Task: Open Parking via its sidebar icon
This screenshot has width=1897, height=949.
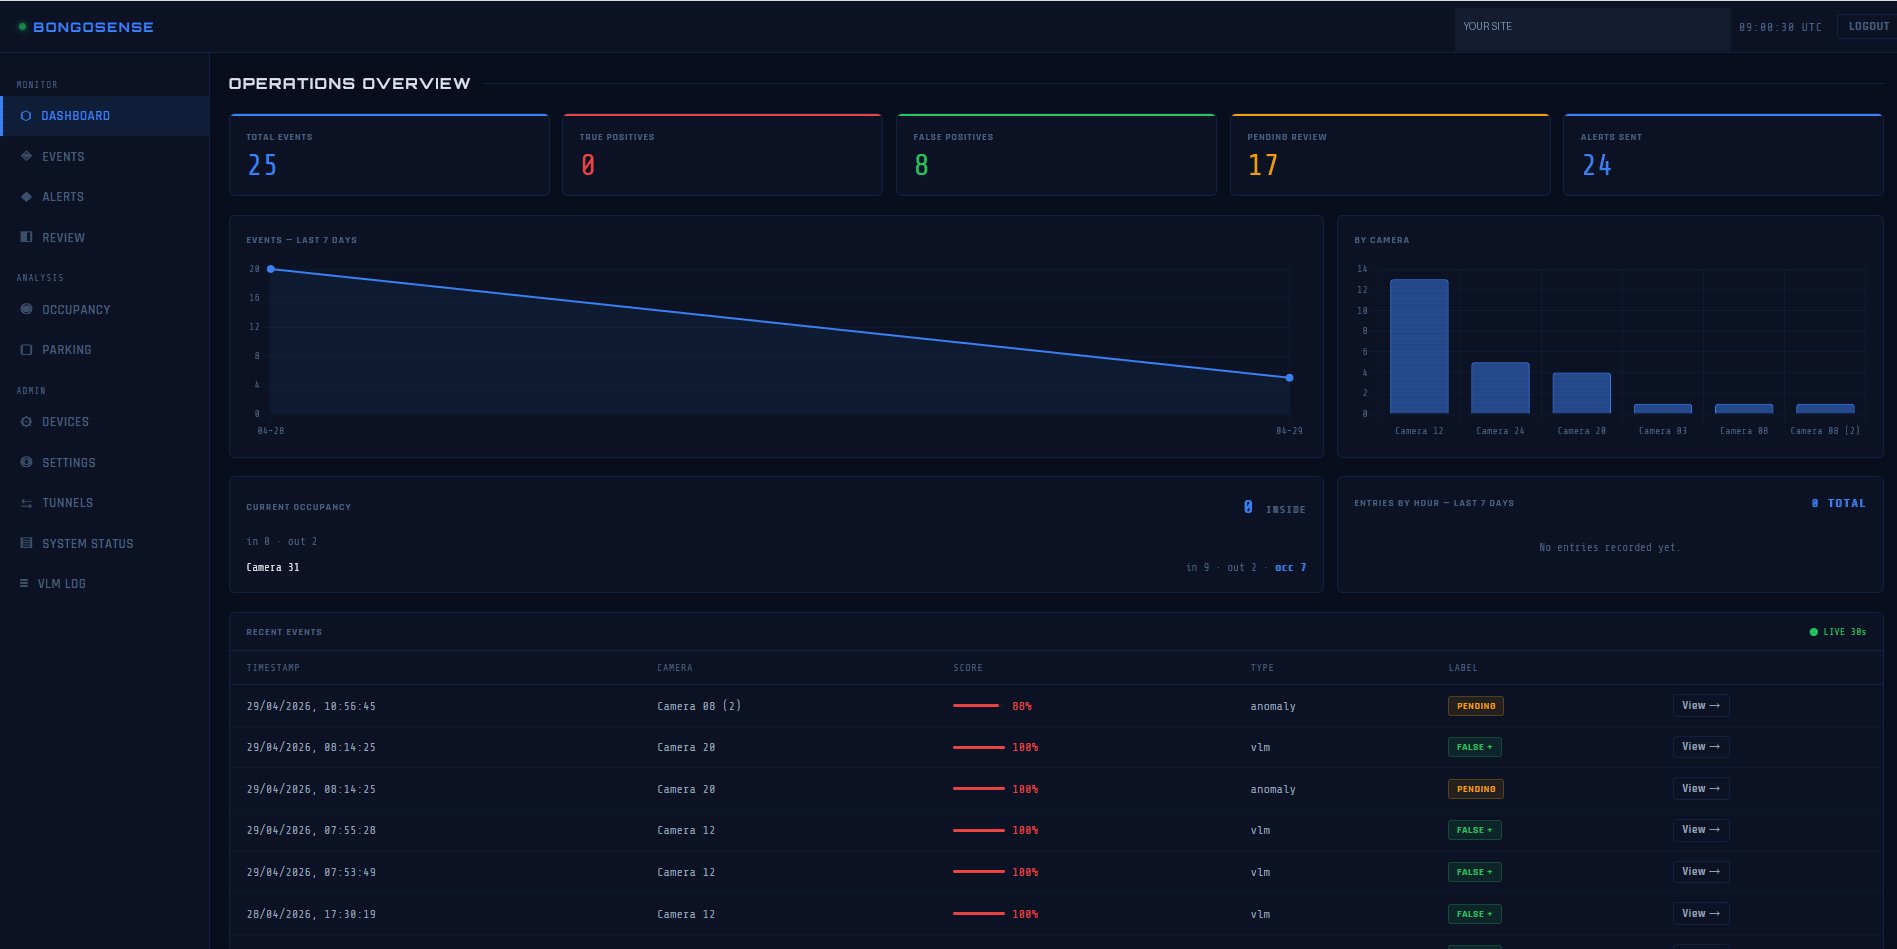Action: (x=26, y=349)
